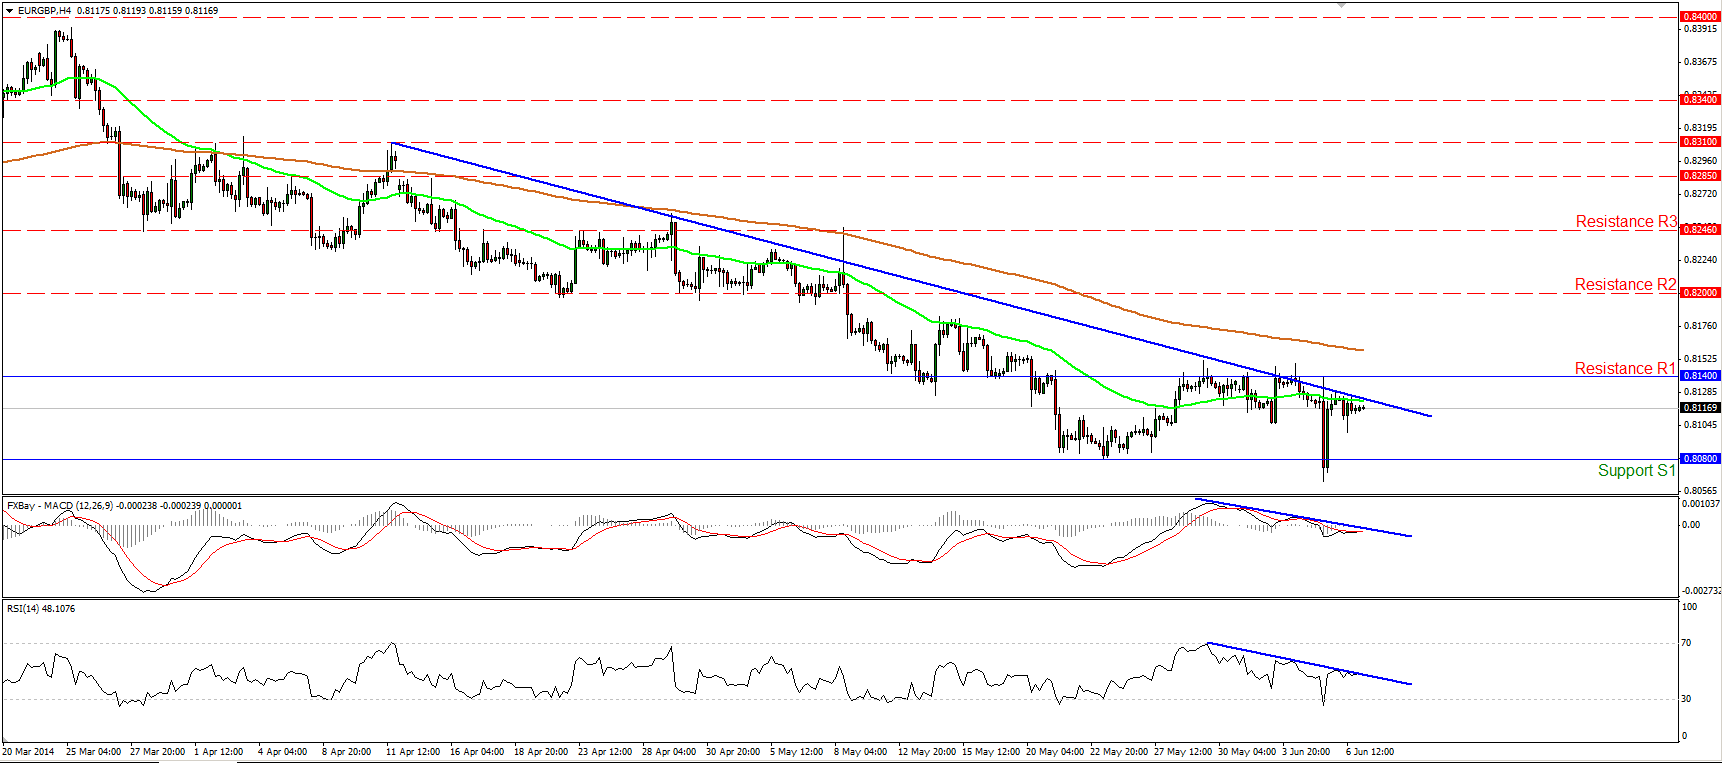Viewport: 1722px width, 763px height.
Task: Click the current price tag 0.81169
Action: 1700,408
